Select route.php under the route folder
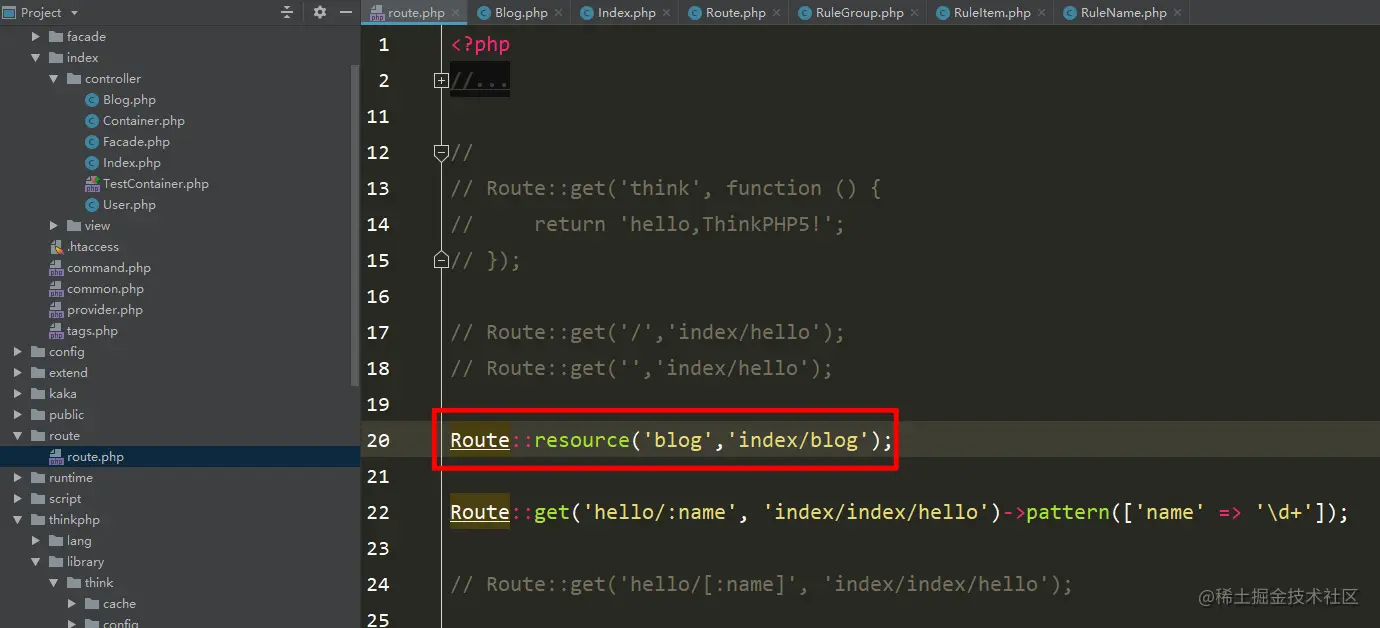Viewport: 1380px width, 628px height. tap(95, 456)
